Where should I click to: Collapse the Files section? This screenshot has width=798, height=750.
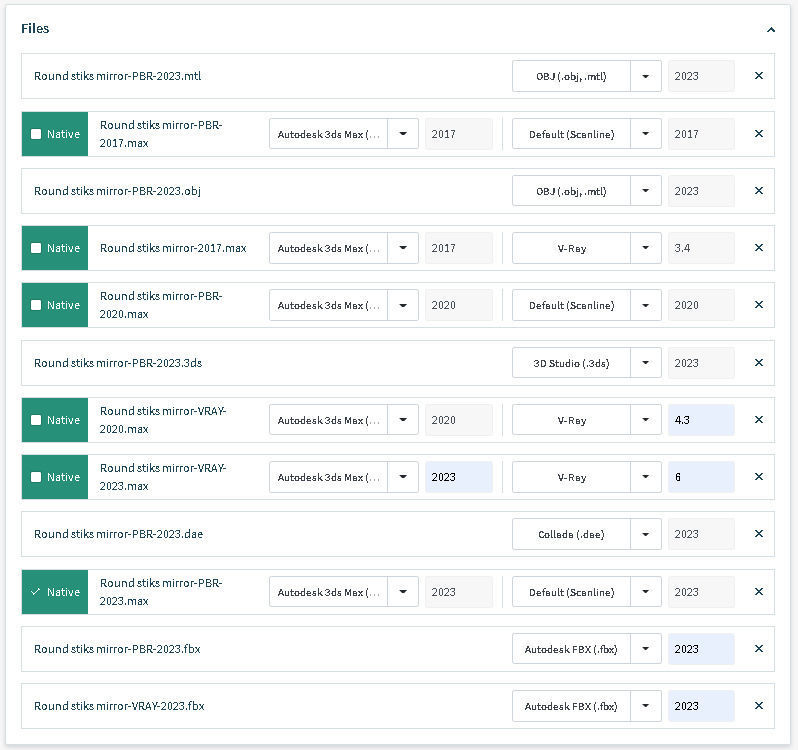coord(770,29)
